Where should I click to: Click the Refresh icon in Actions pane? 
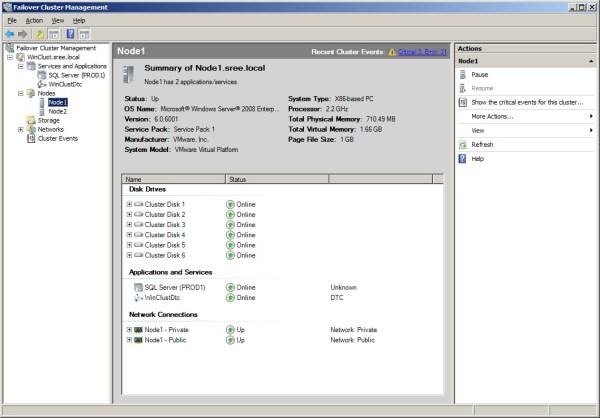click(x=463, y=144)
